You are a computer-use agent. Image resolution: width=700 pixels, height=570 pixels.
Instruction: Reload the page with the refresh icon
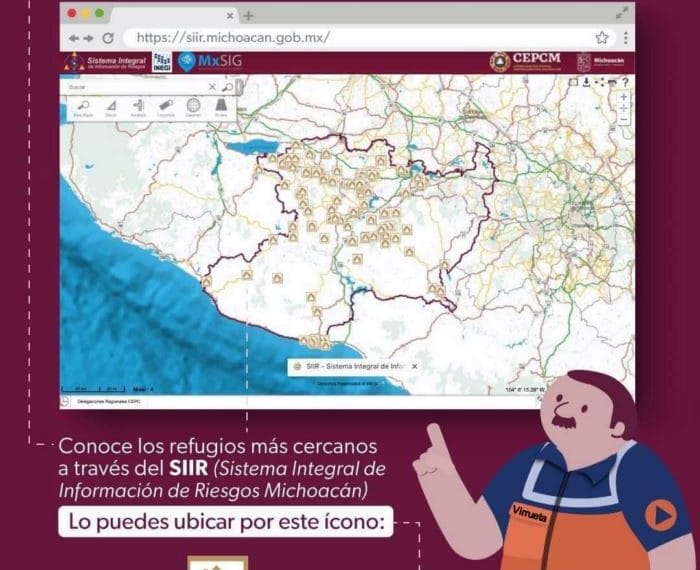point(108,38)
